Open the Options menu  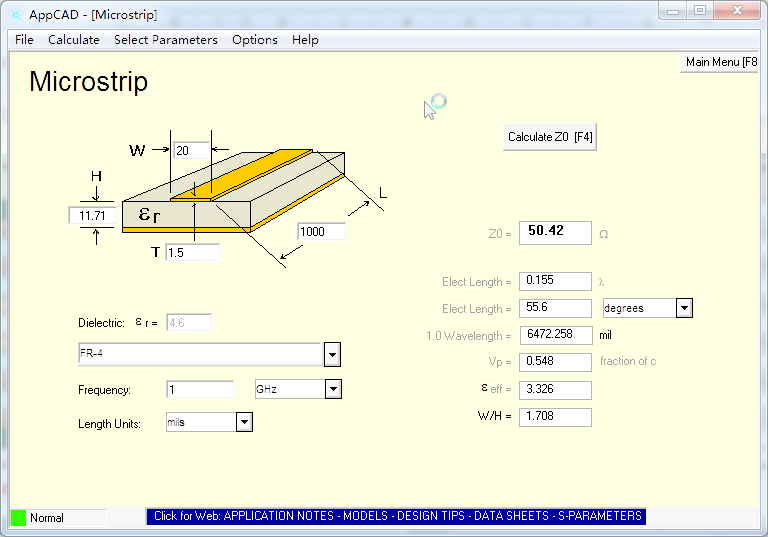[255, 40]
